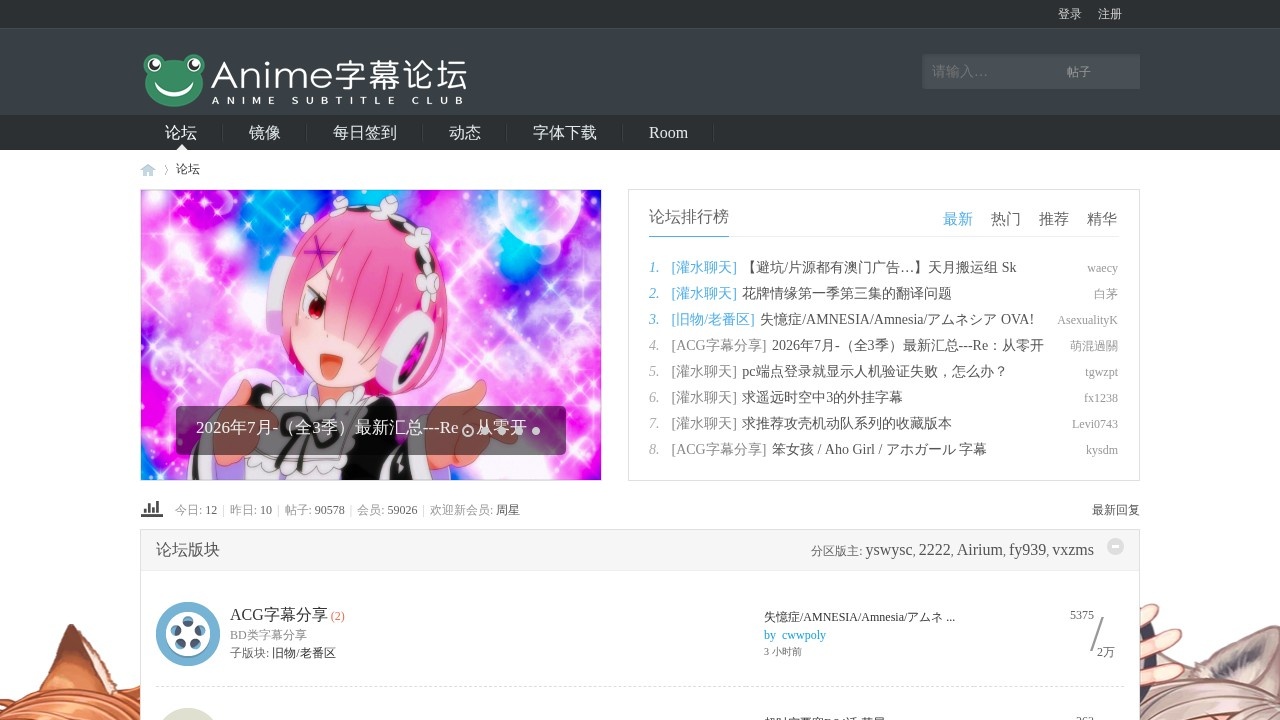Go to home via breadcrumb house icon
1280x720 pixels.
tap(148, 170)
